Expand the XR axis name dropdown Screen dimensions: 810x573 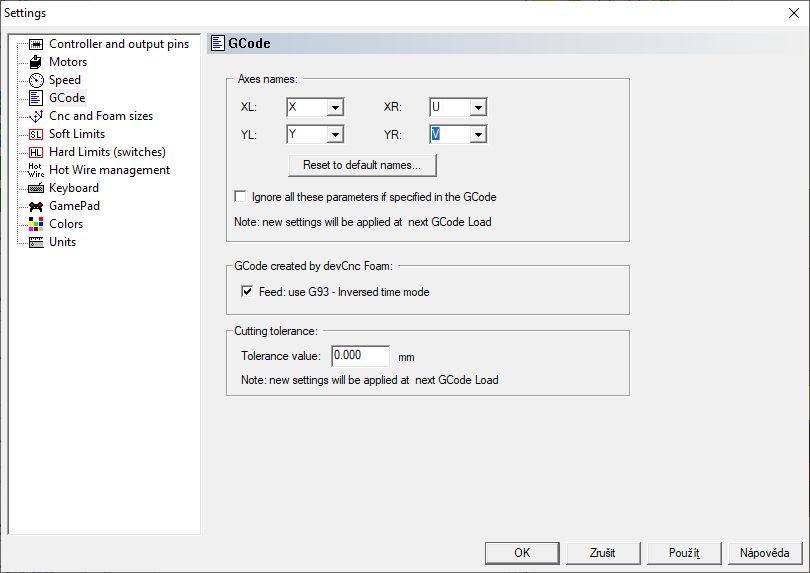(478, 107)
